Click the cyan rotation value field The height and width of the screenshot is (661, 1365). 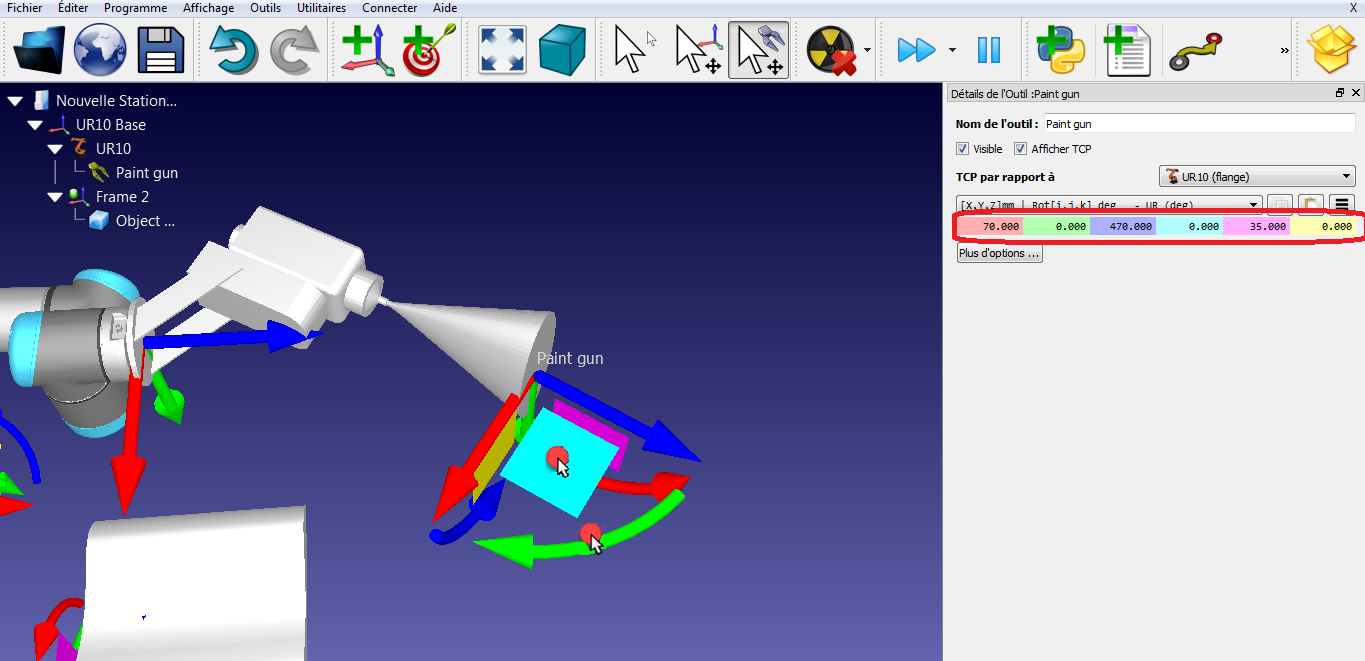pyautogui.click(x=1189, y=227)
